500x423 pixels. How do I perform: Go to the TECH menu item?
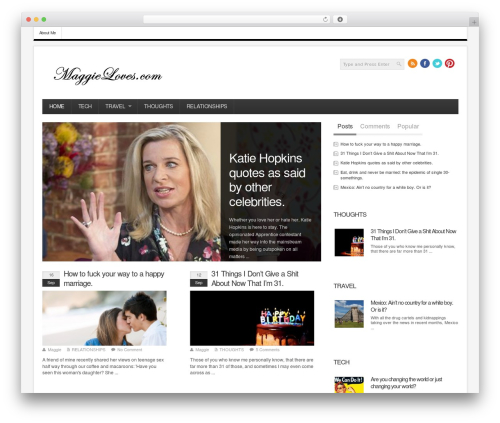[85, 106]
